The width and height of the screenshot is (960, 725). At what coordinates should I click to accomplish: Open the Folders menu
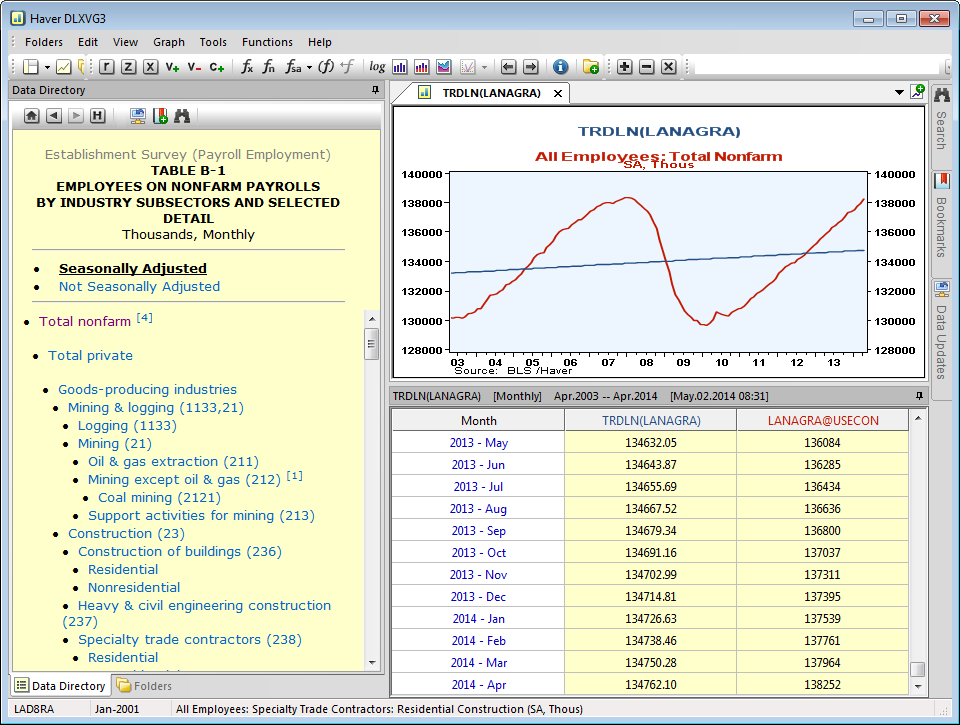tap(44, 42)
